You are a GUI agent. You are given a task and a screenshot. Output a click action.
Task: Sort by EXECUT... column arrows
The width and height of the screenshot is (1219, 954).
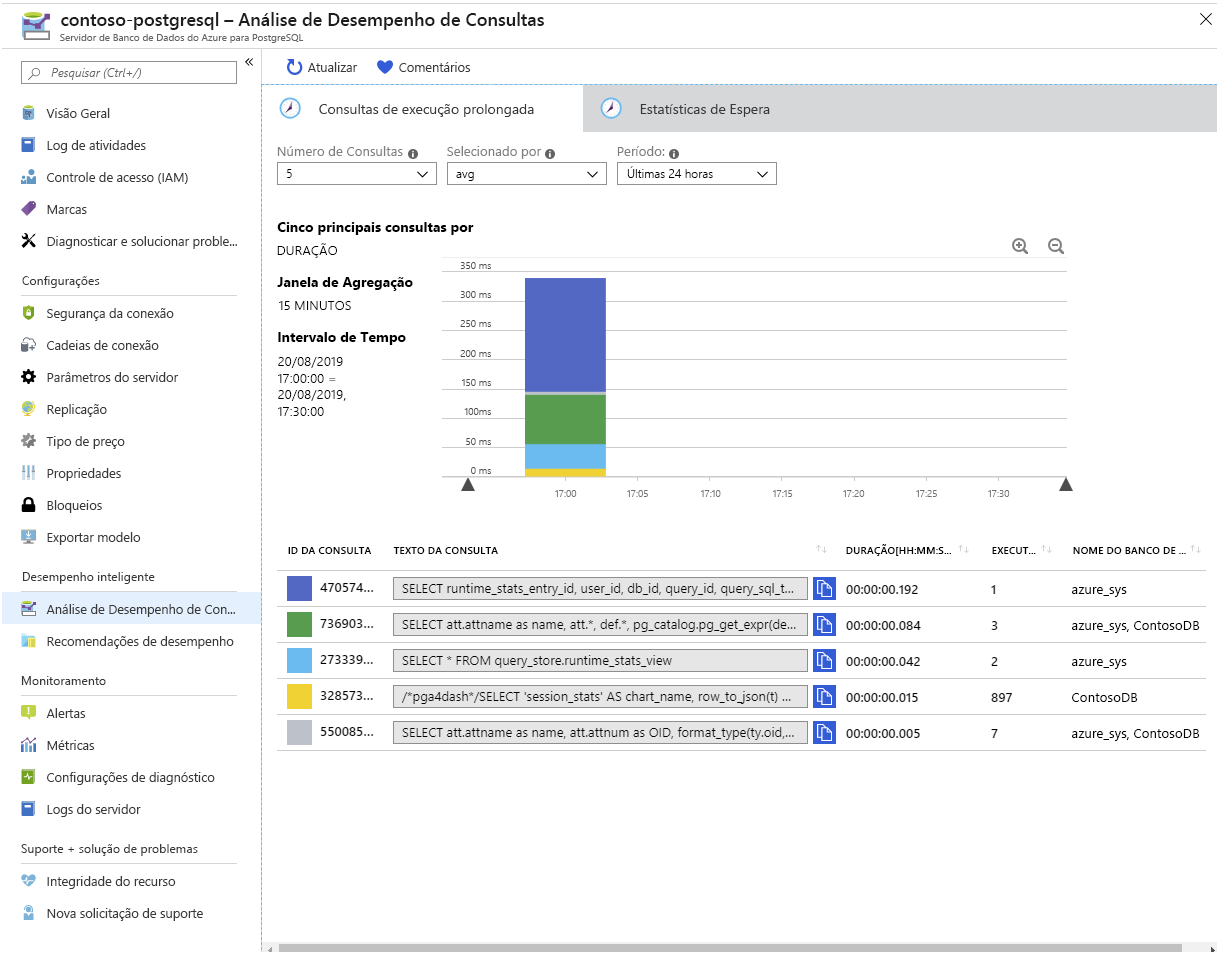(1047, 550)
